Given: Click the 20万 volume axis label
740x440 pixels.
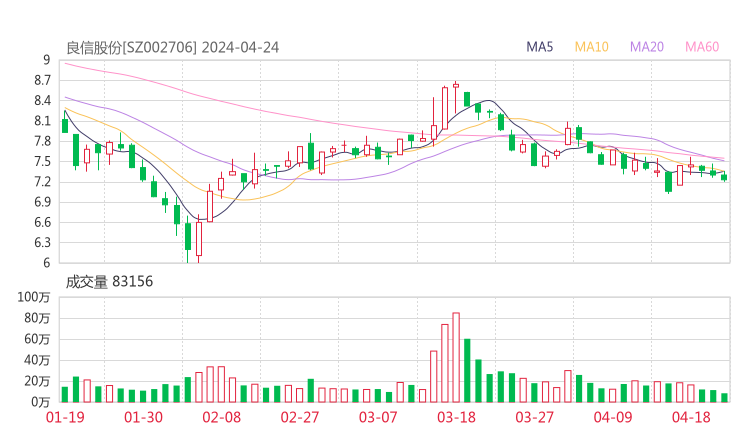Looking at the screenshot, I should tap(37, 381).
